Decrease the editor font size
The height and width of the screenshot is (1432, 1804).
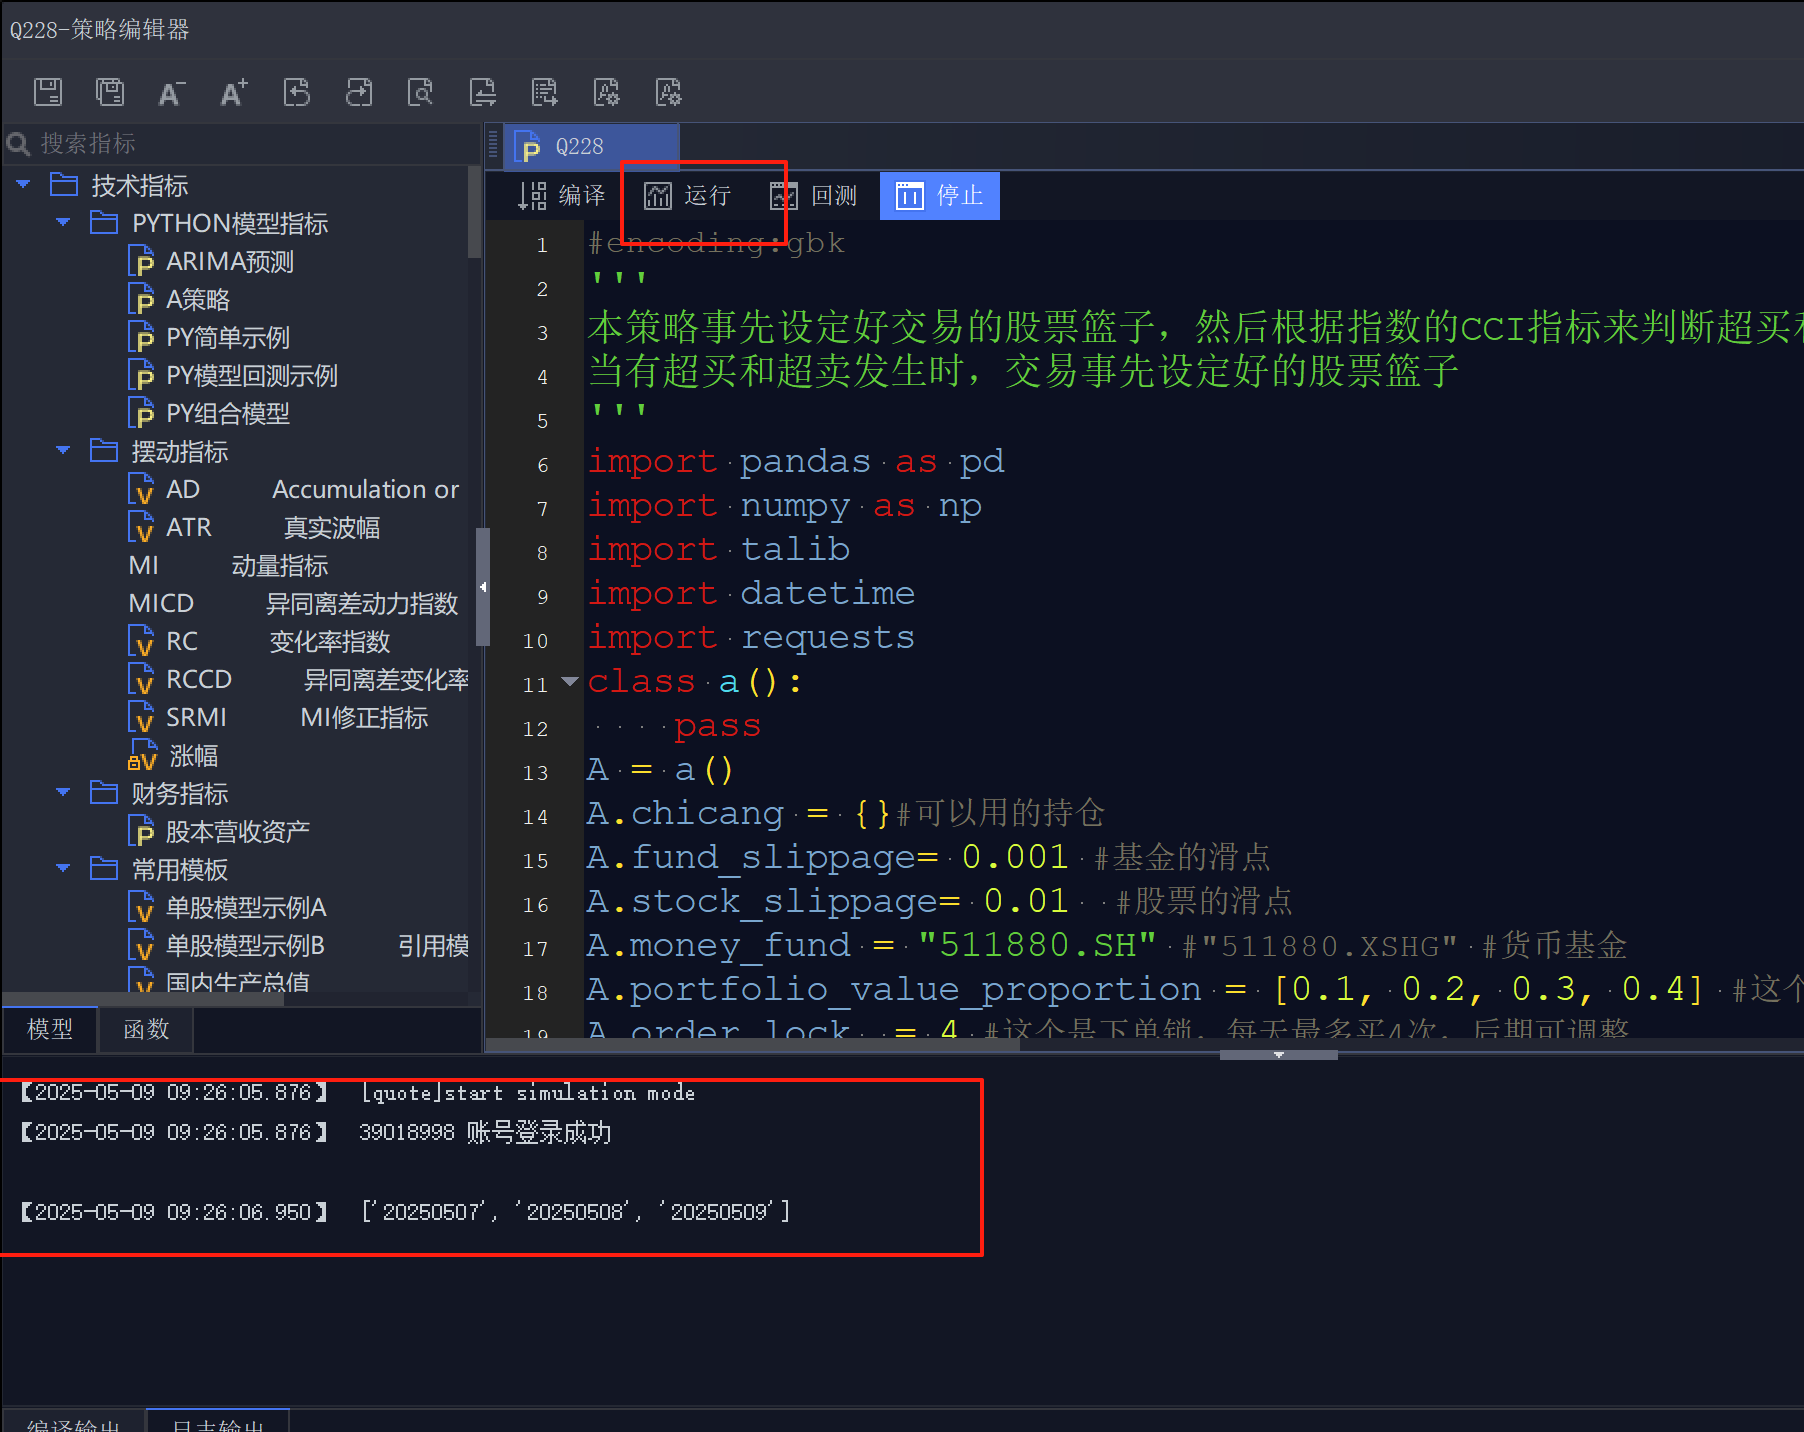(171, 92)
